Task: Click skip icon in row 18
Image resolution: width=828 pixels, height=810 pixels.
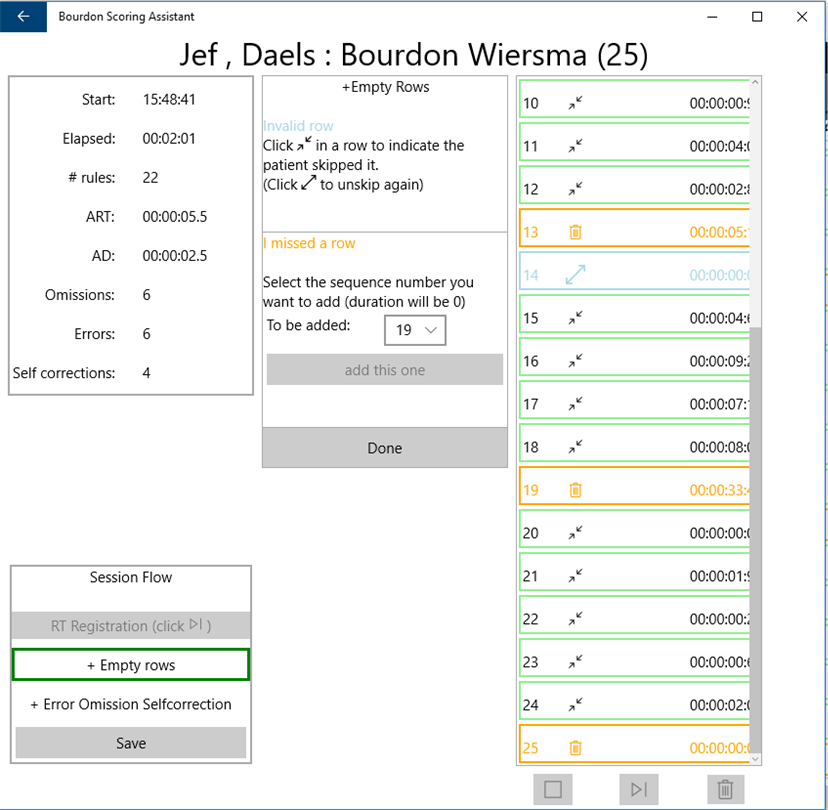Action: click(576, 447)
